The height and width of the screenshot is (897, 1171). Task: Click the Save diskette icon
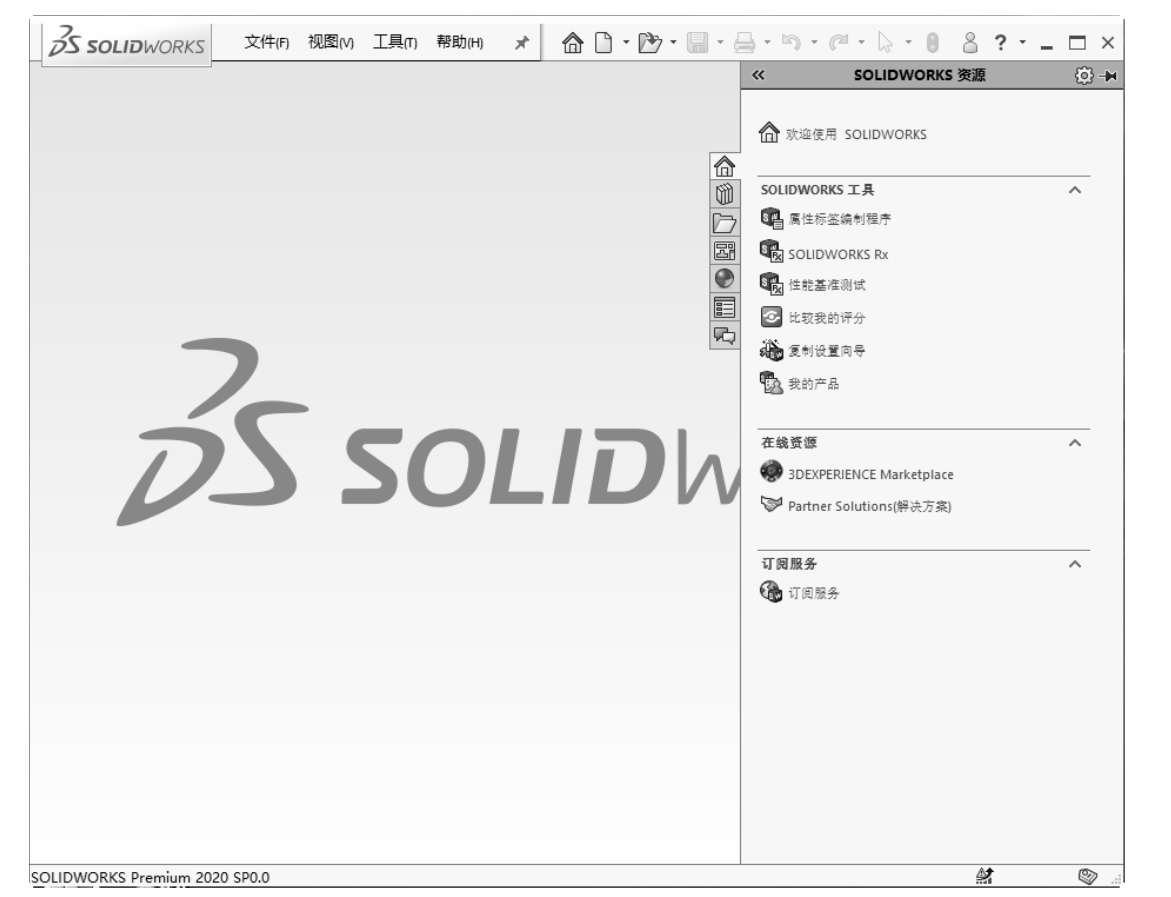[x=698, y=43]
